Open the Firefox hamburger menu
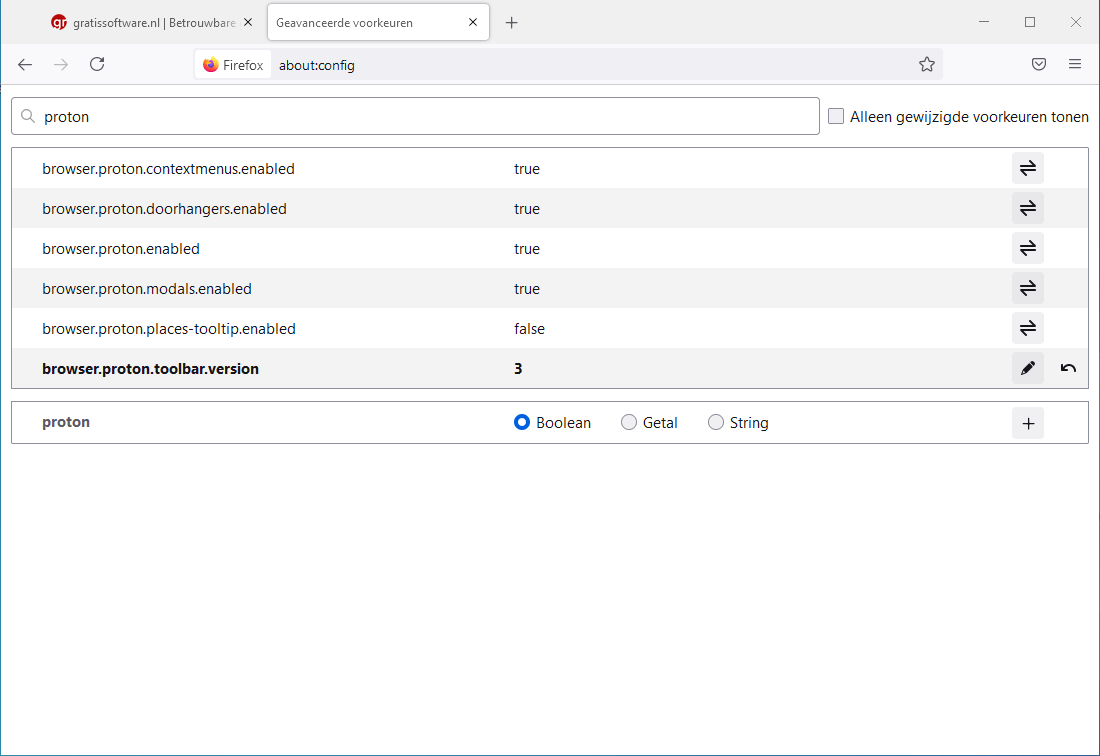Screen dimensions: 1100x756 click(1075, 65)
